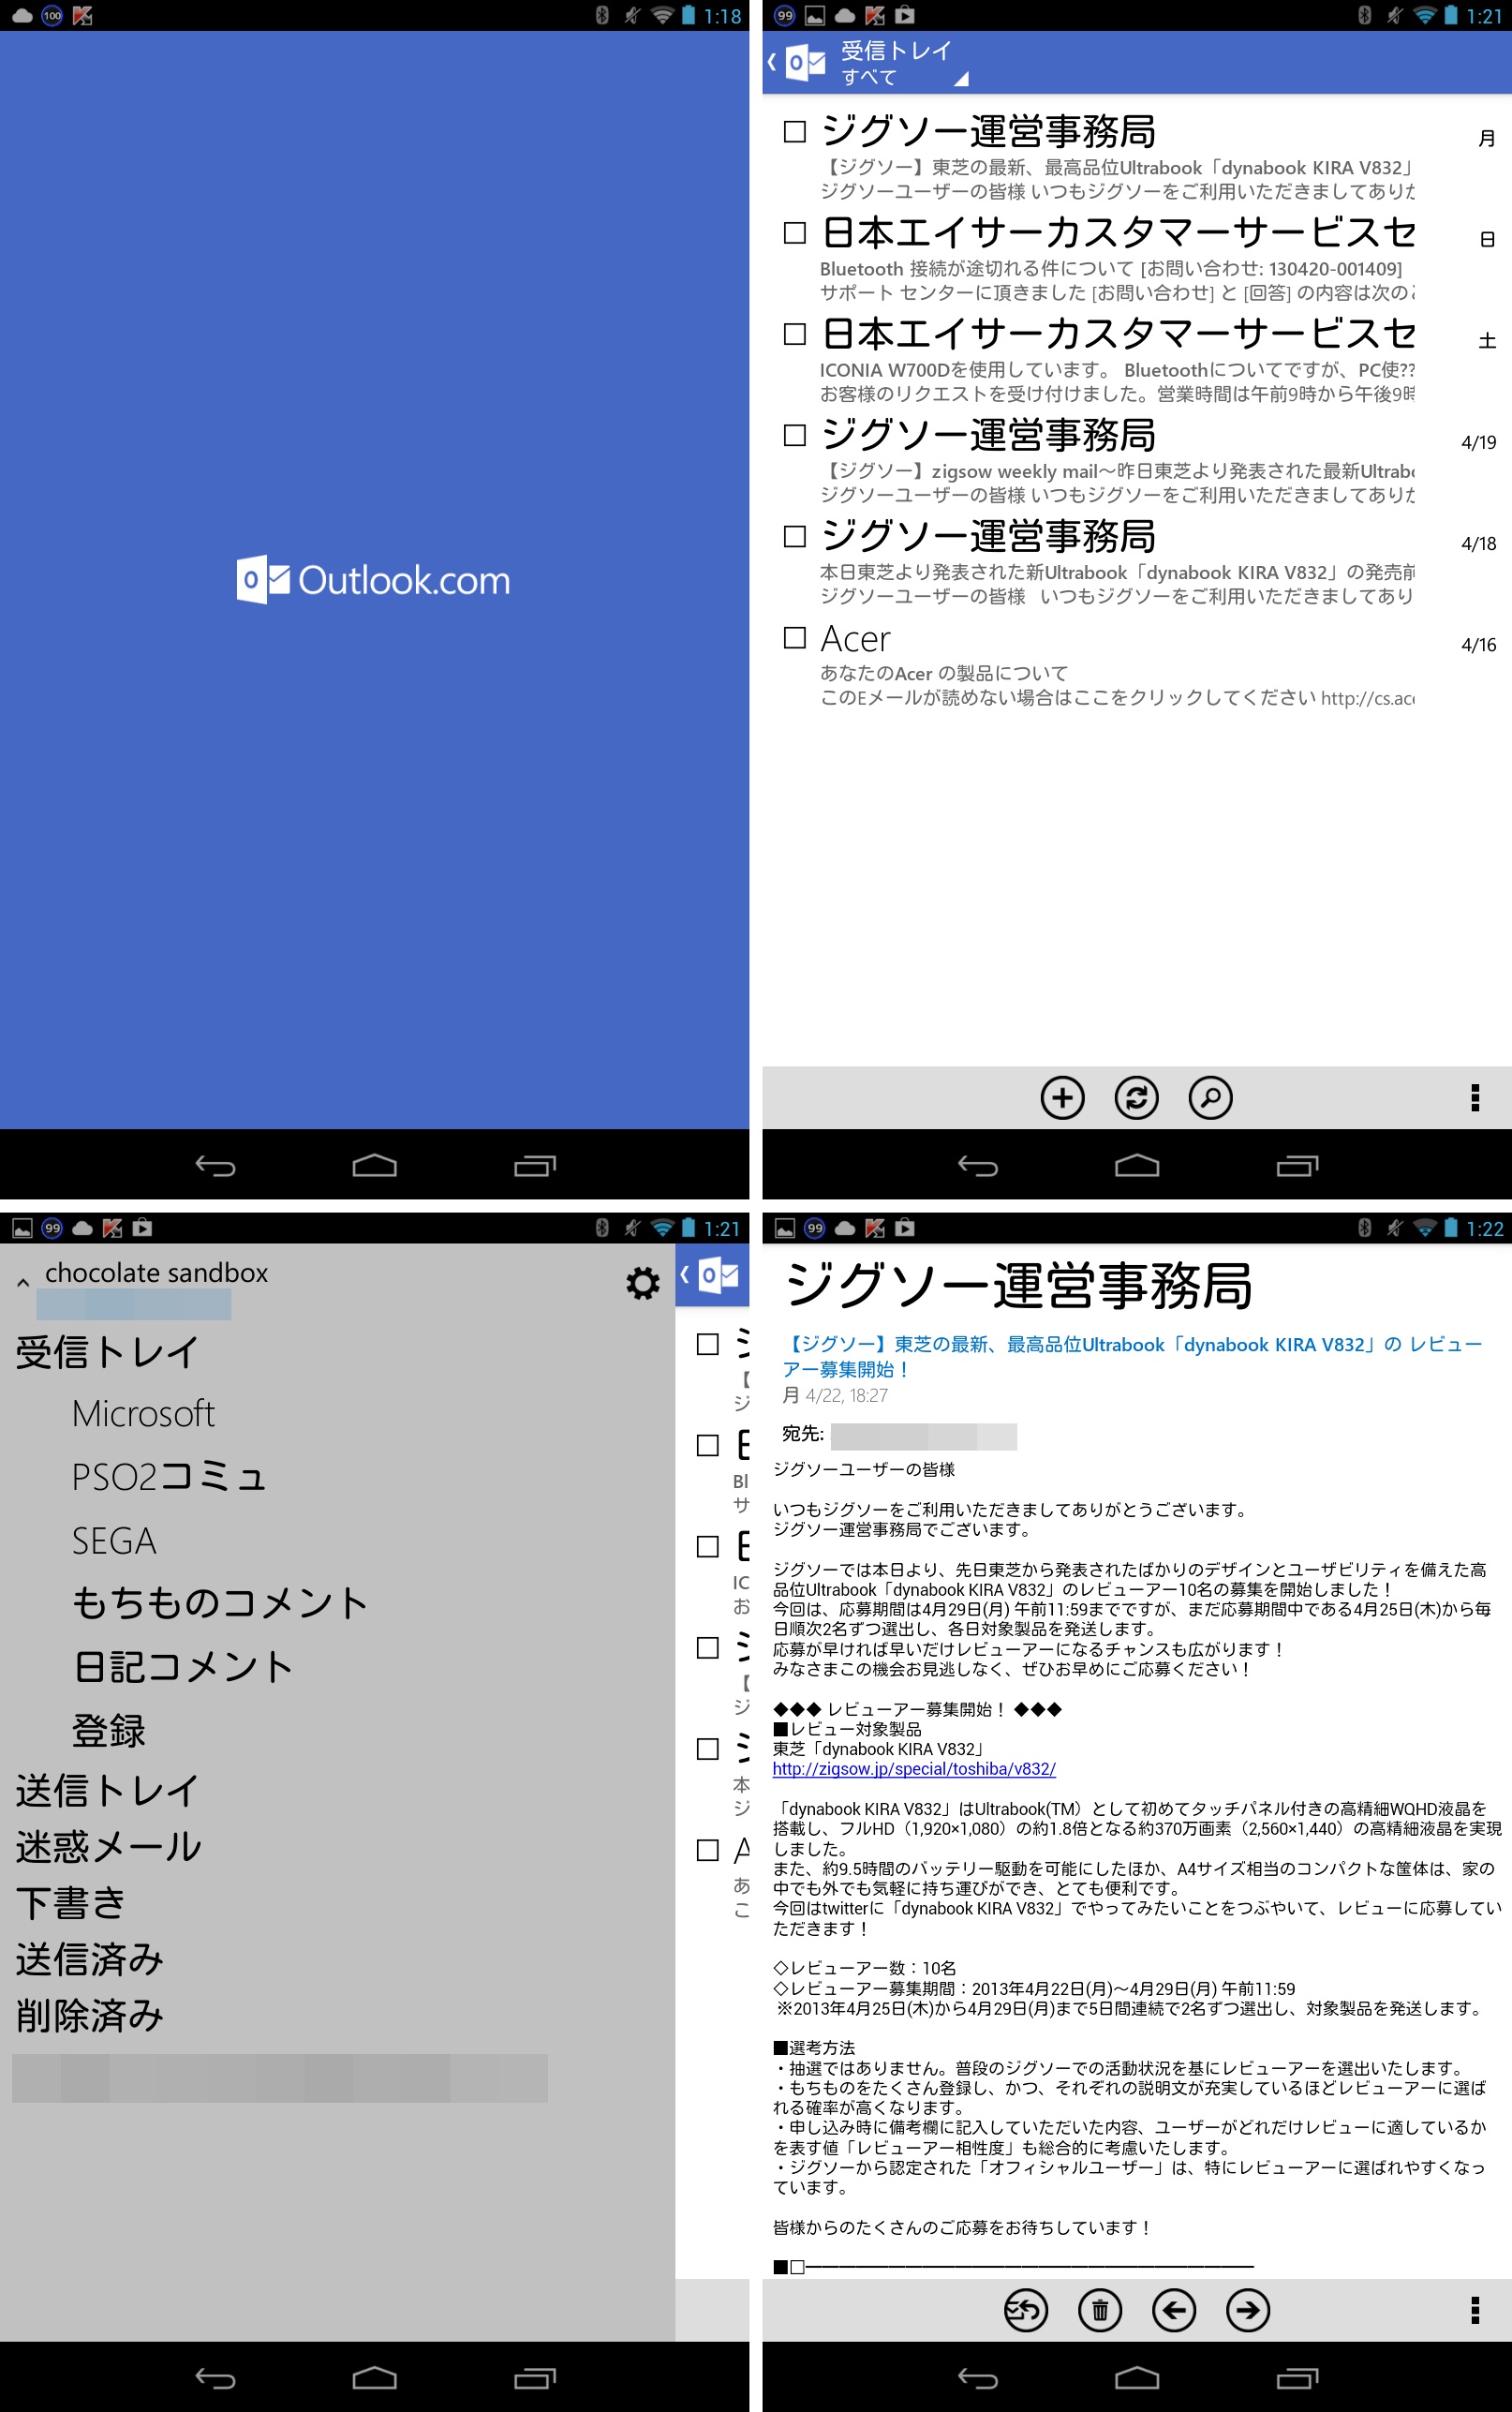Open the 送信トレイ folder
Screen dimensions: 1512x2412
tap(107, 1791)
